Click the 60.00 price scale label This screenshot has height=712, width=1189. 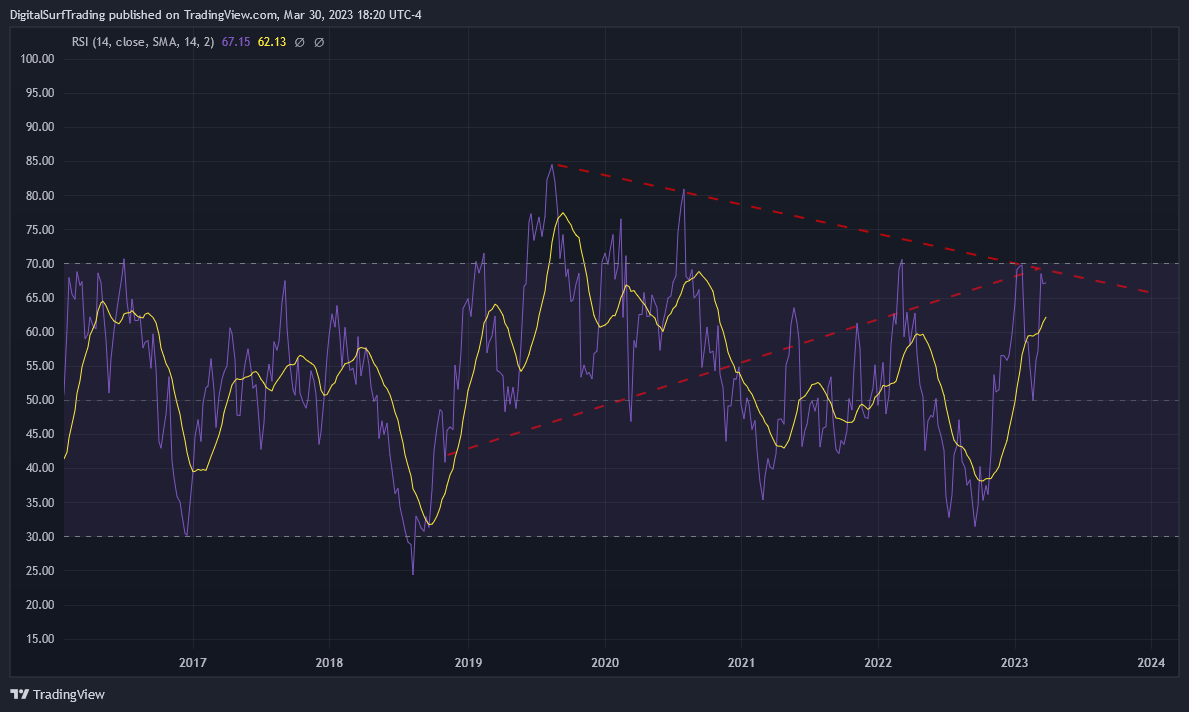40,332
